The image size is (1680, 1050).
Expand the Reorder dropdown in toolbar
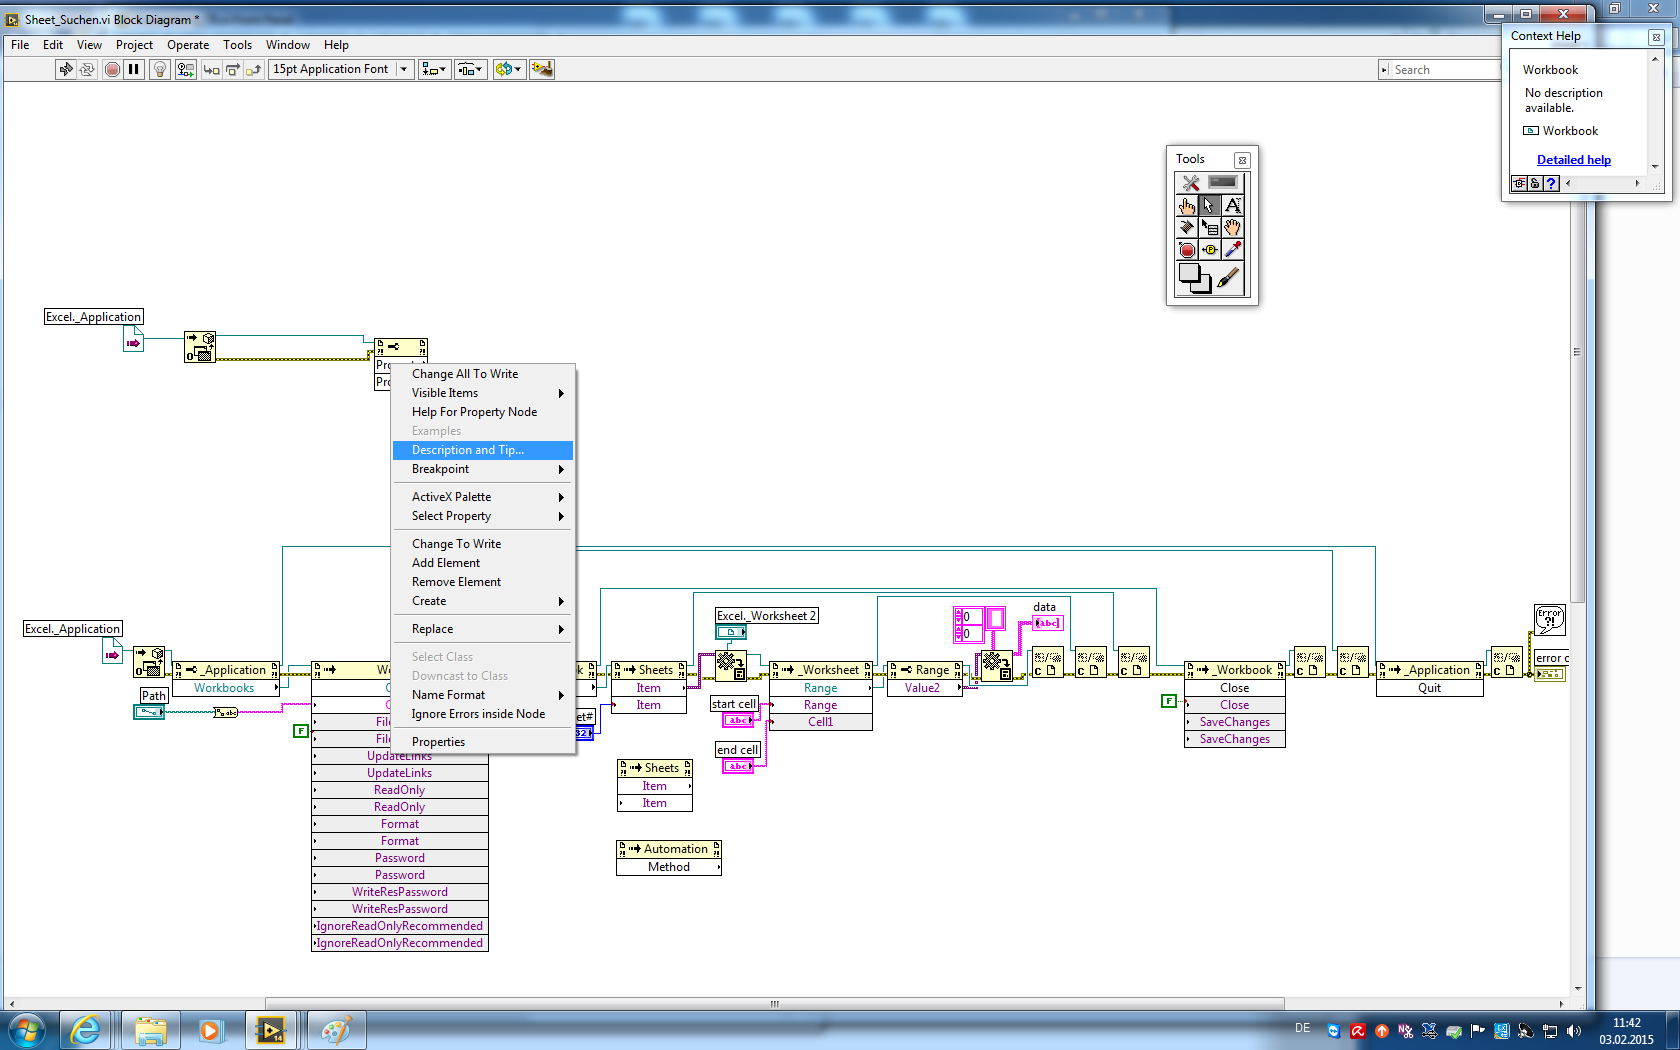[508, 69]
